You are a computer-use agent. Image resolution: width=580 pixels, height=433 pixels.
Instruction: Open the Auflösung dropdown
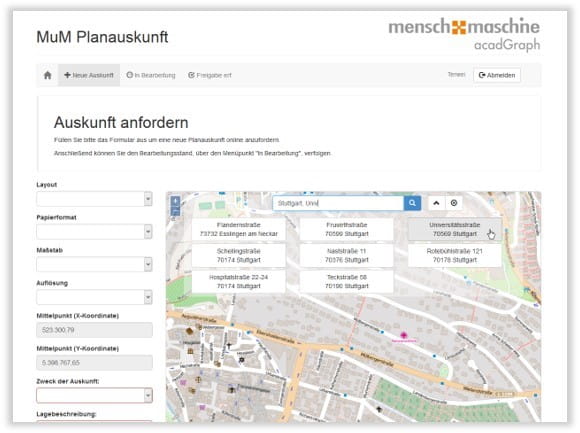[94, 297]
